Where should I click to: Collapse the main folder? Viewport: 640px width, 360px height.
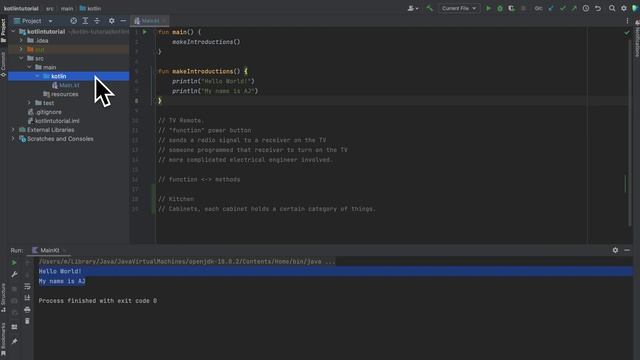pyautogui.click(x=29, y=67)
